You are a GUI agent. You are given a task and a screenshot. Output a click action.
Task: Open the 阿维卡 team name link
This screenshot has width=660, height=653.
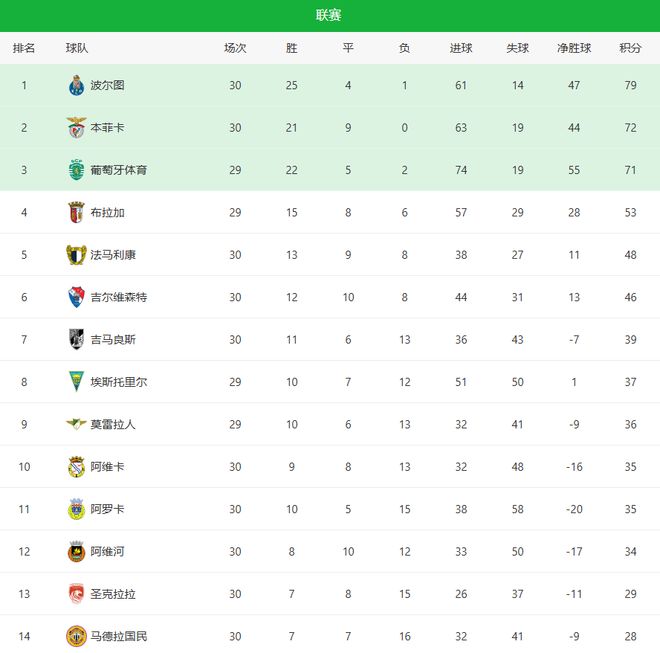coord(107,467)
